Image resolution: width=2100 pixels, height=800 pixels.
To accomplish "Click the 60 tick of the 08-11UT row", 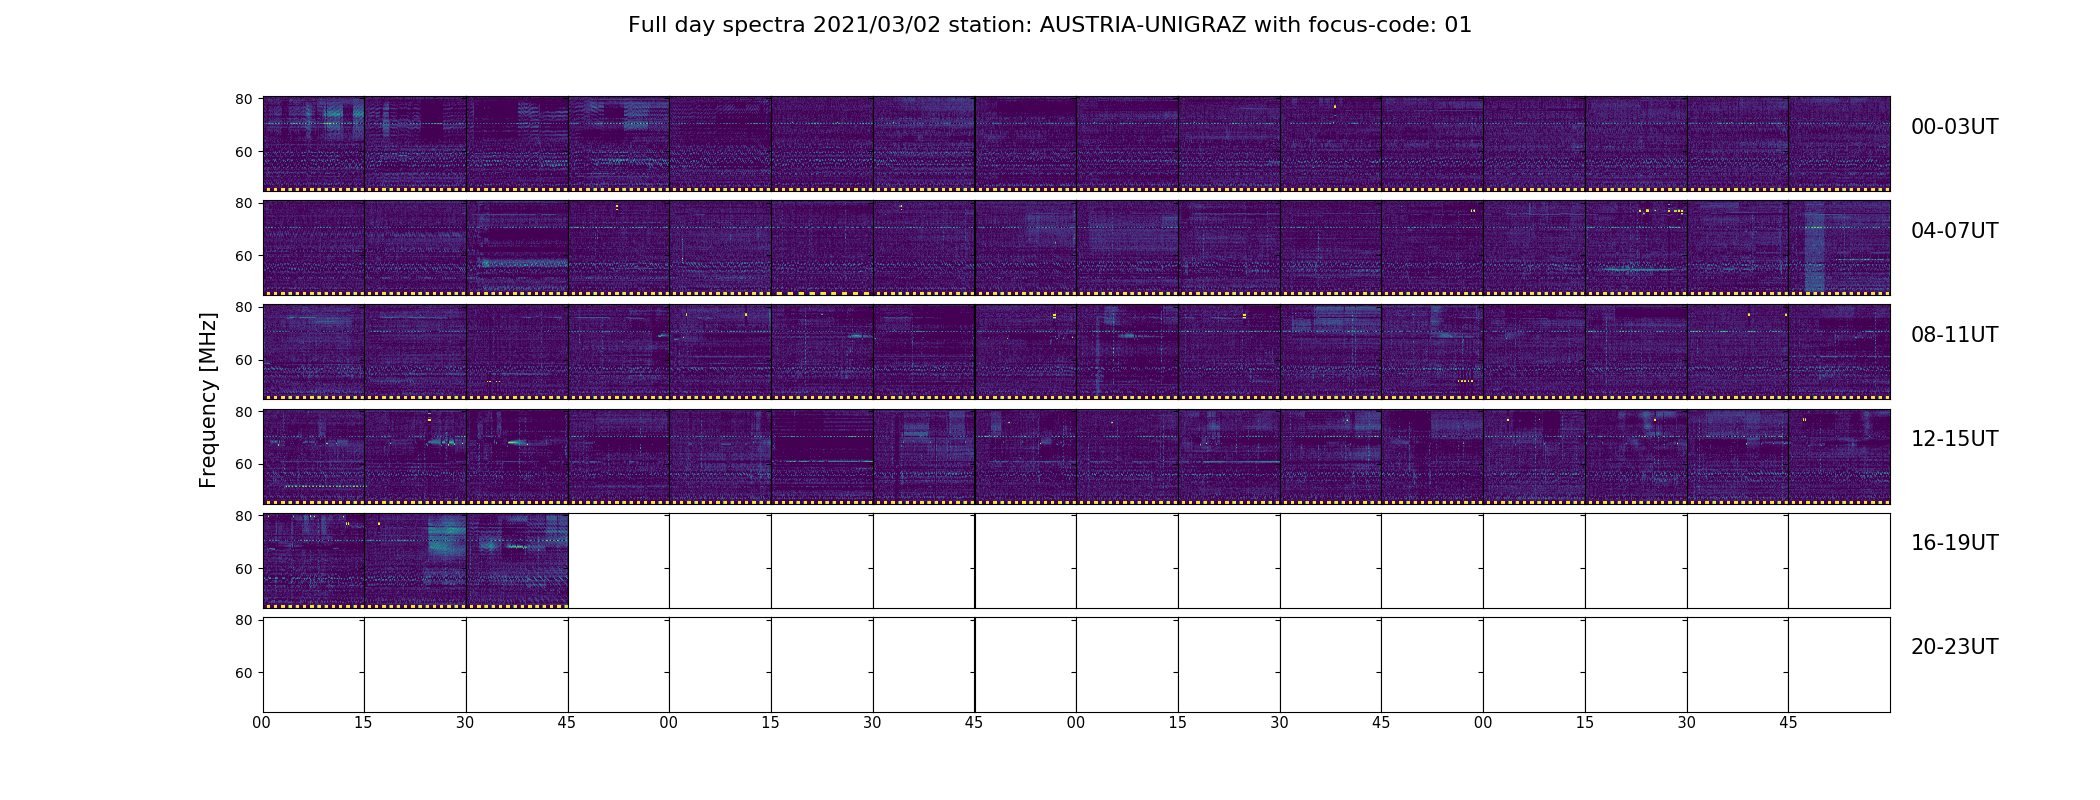I will pyautogui.click(x=243, y=360).
